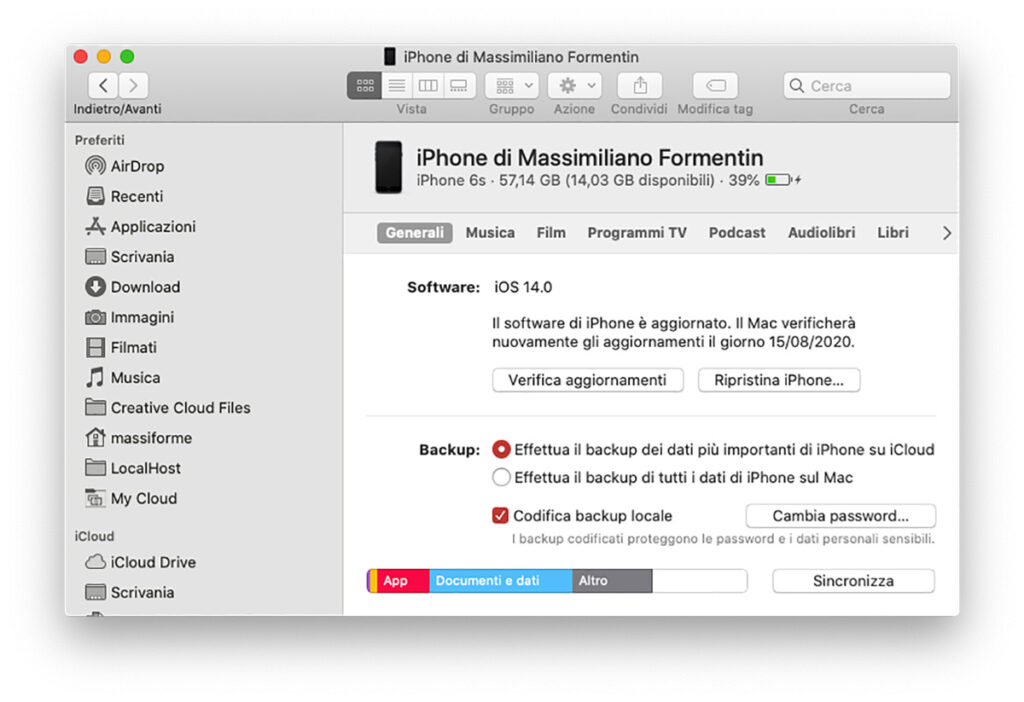Click the battery charging indicator
Screen dimensions: 1024x702
783,180
